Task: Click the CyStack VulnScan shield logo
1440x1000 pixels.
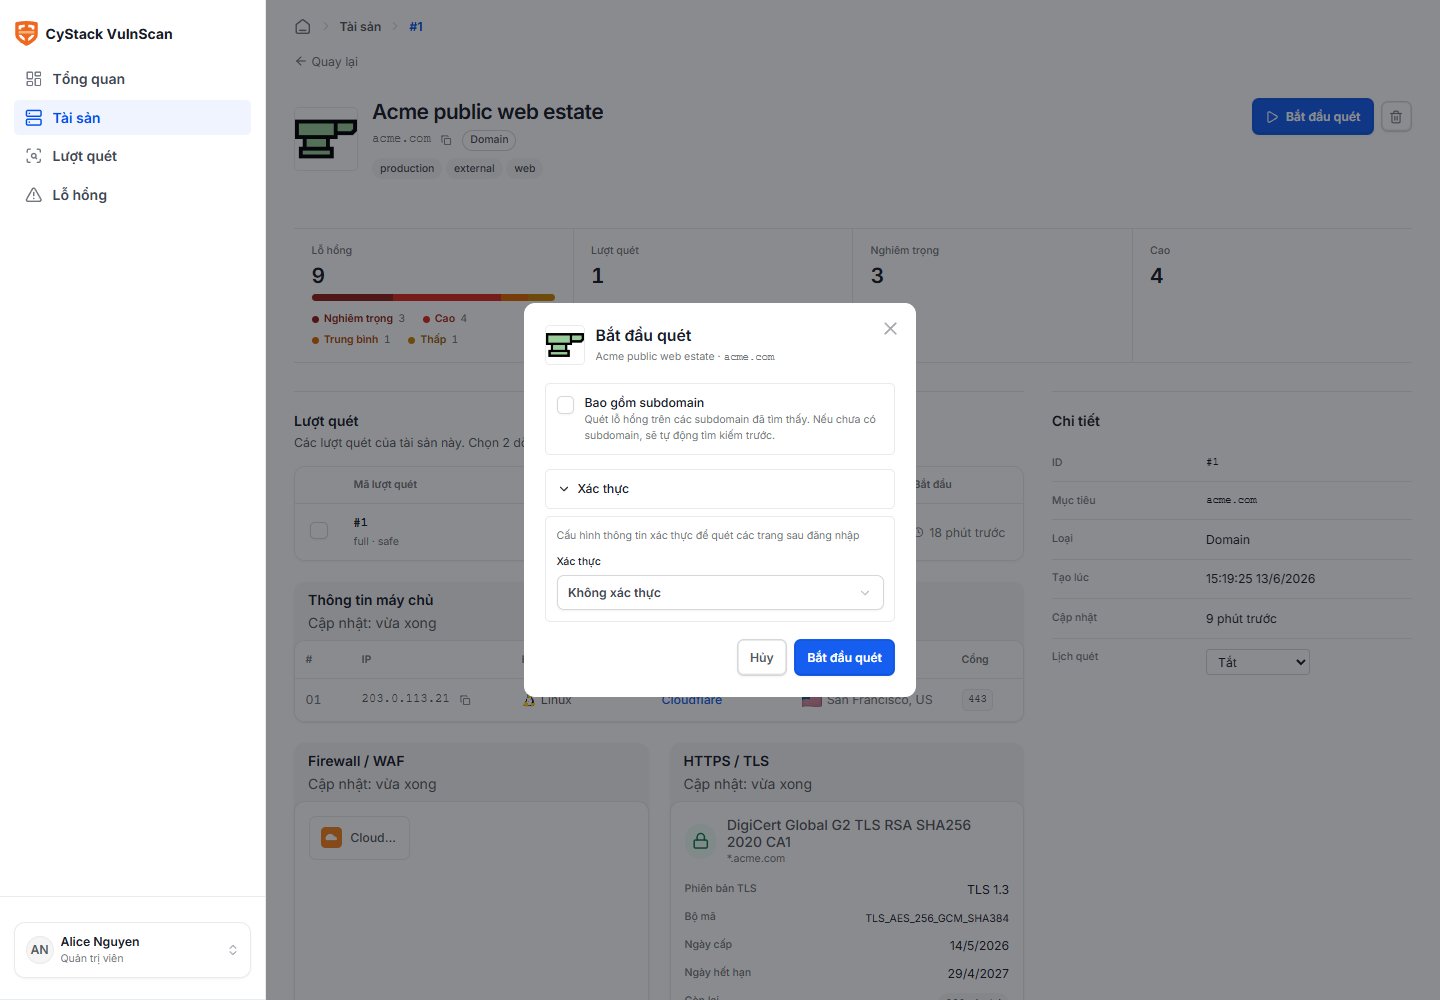Action: pyautogui.click(x=26, y=33)
